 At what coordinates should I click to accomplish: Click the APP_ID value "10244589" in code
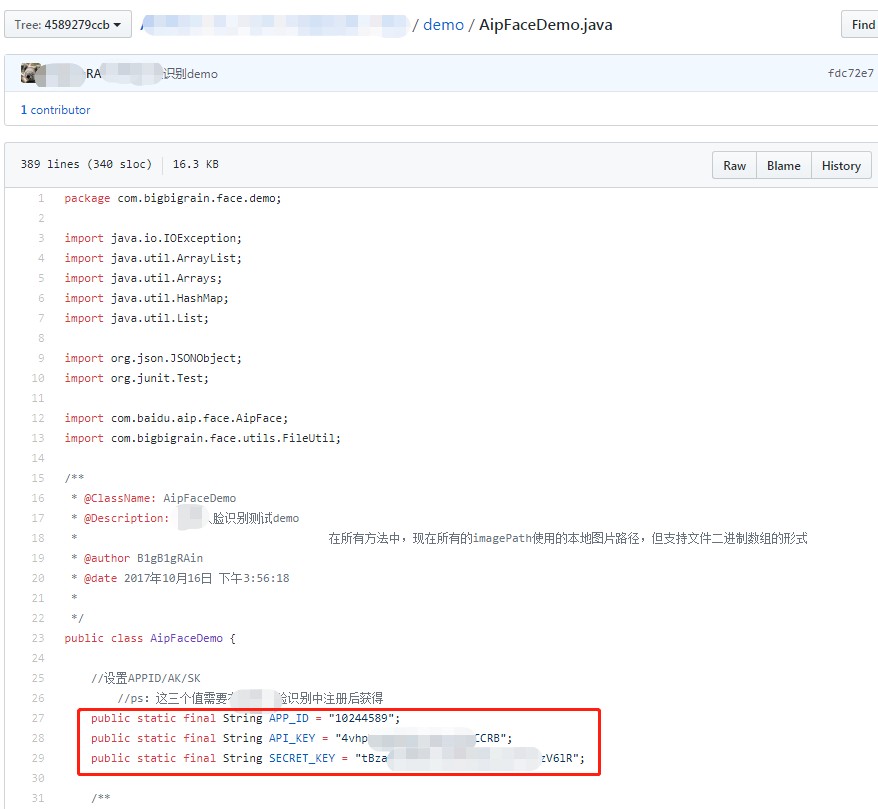[x=363, y=718]
